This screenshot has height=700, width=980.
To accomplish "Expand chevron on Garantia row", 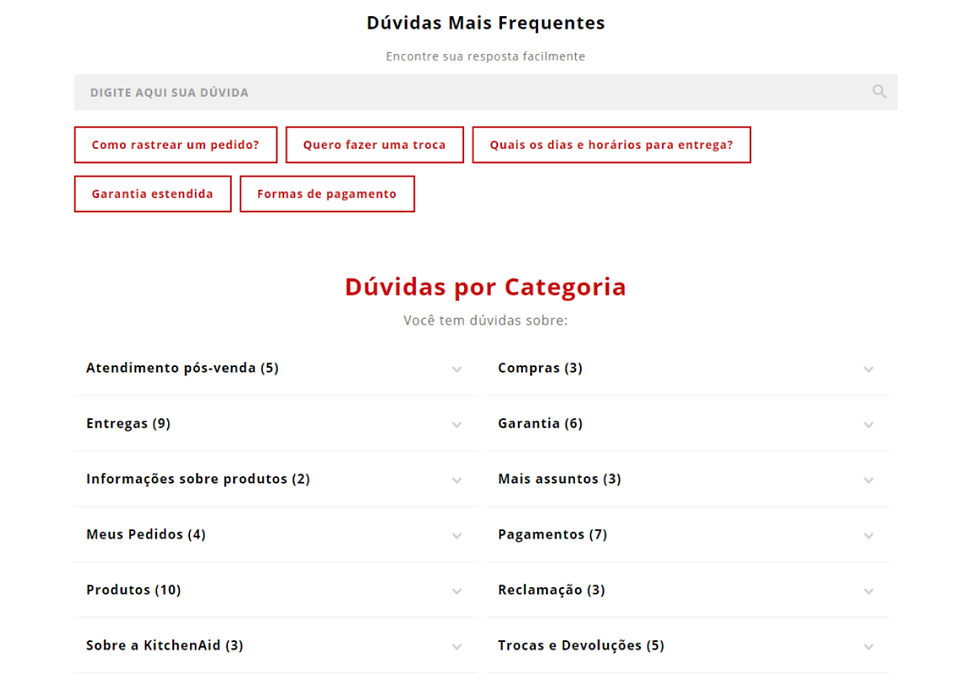I will tap(868, 425).
